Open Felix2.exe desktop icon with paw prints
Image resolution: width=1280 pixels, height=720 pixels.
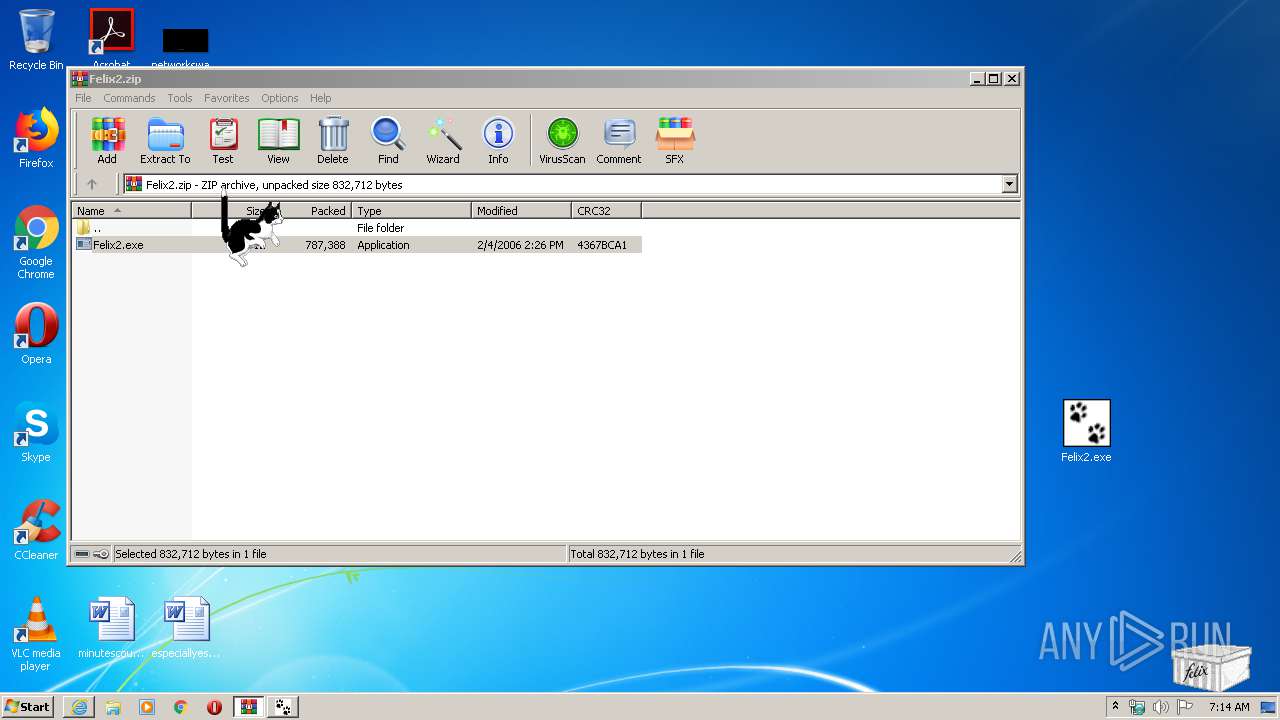[x=1086, y=432]
